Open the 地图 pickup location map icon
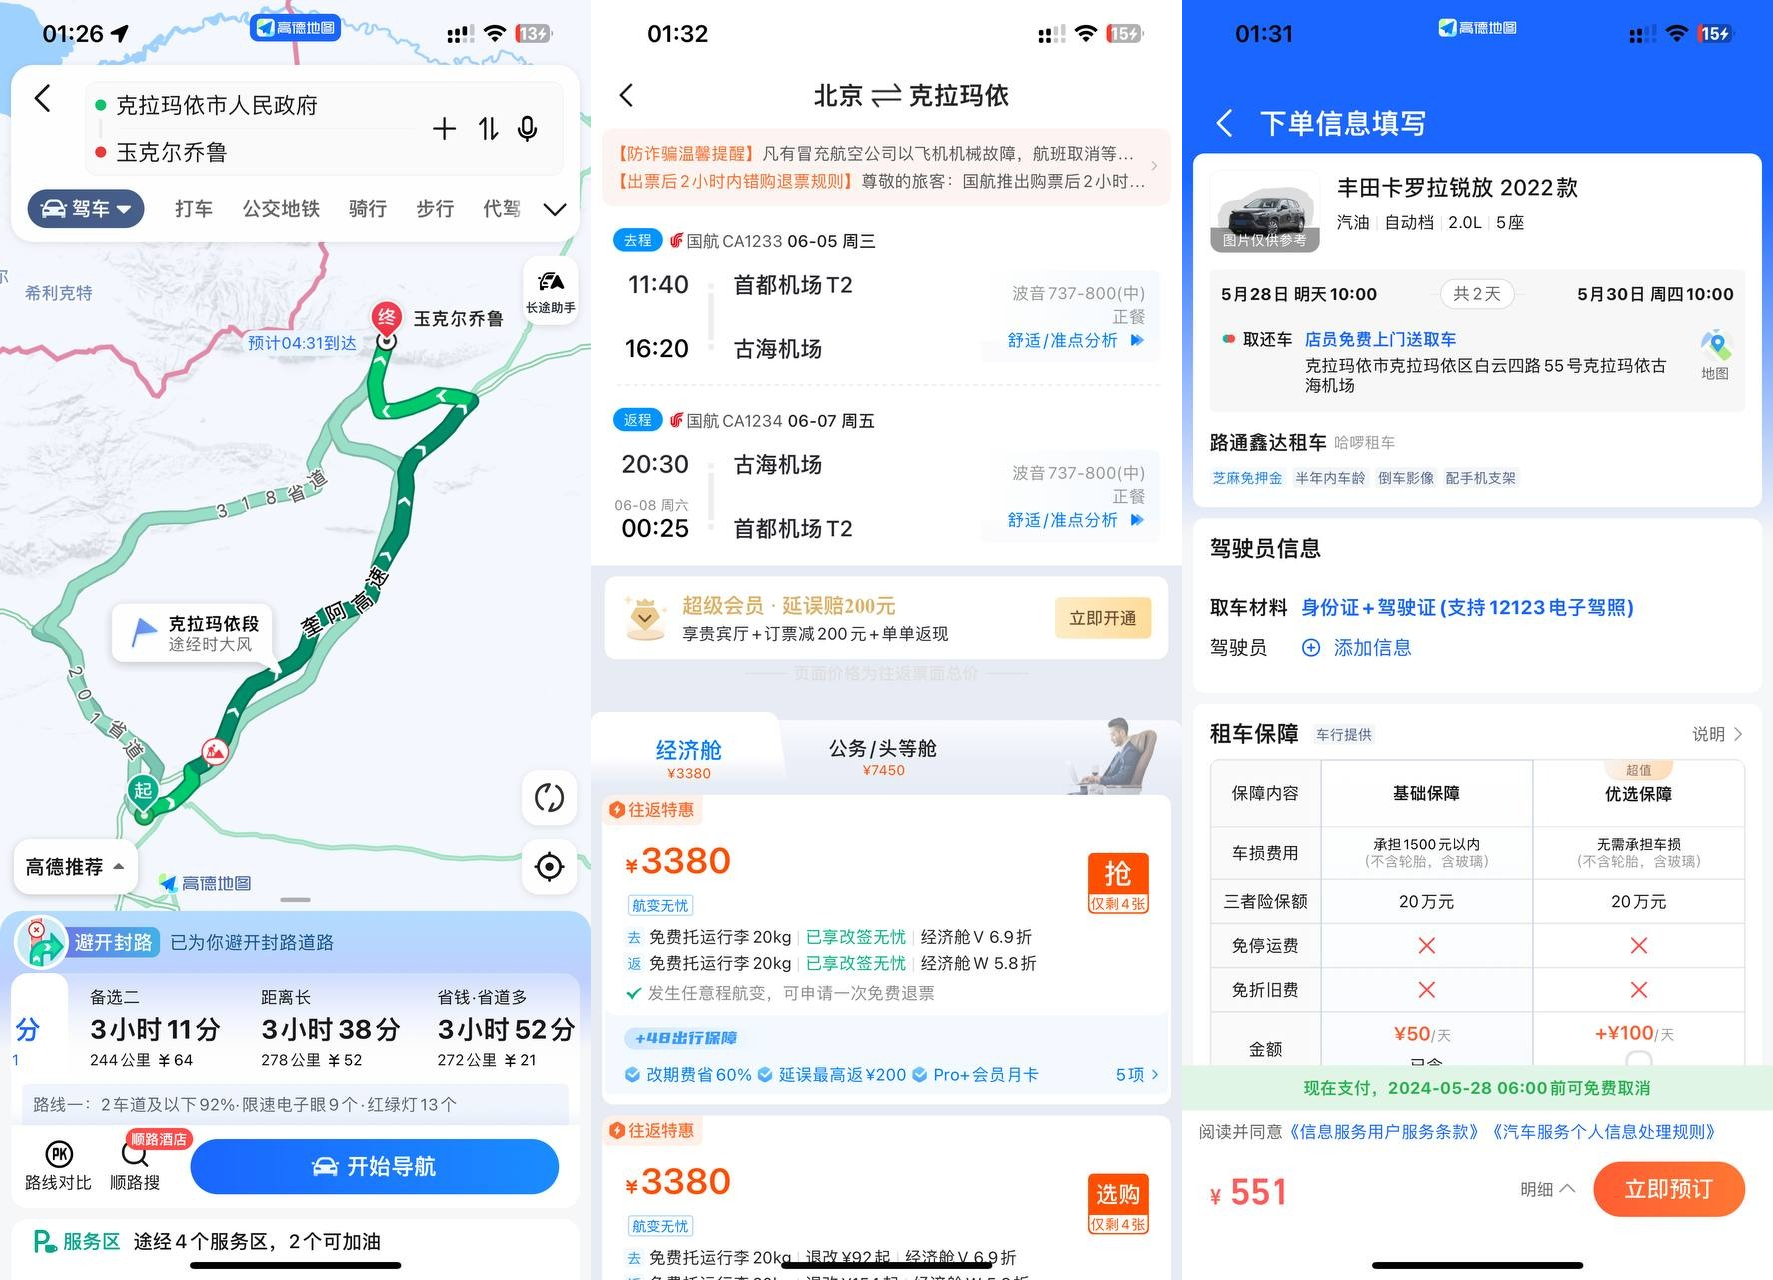The image size is (1773, 1280). click(x=1715, y=355)
